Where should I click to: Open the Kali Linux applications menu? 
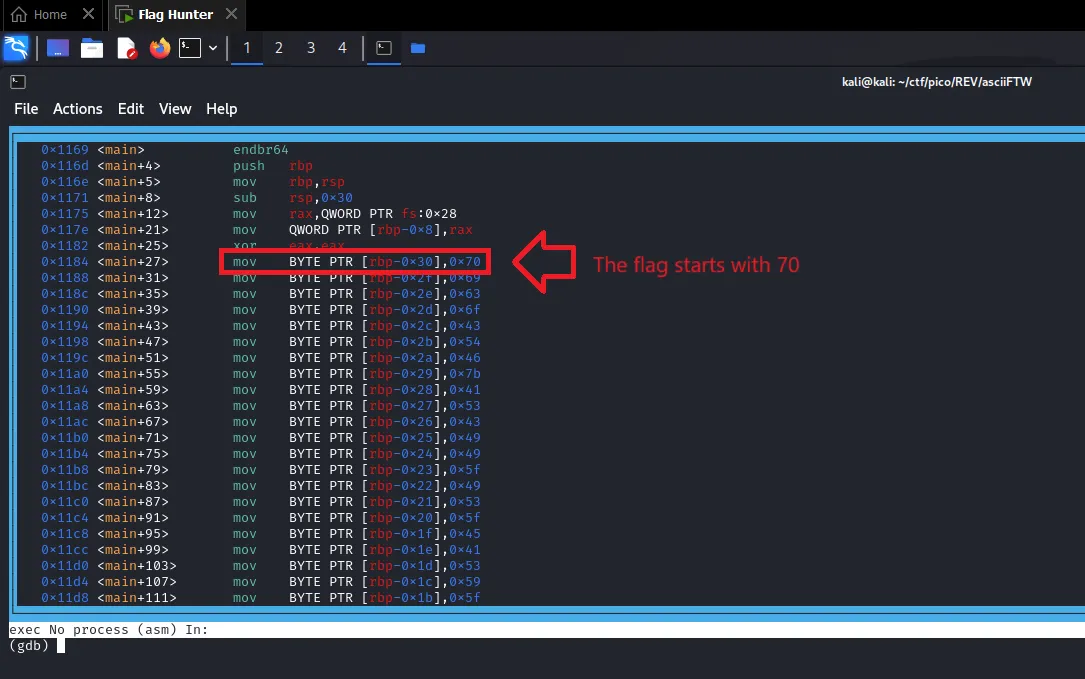coord(16,48)
